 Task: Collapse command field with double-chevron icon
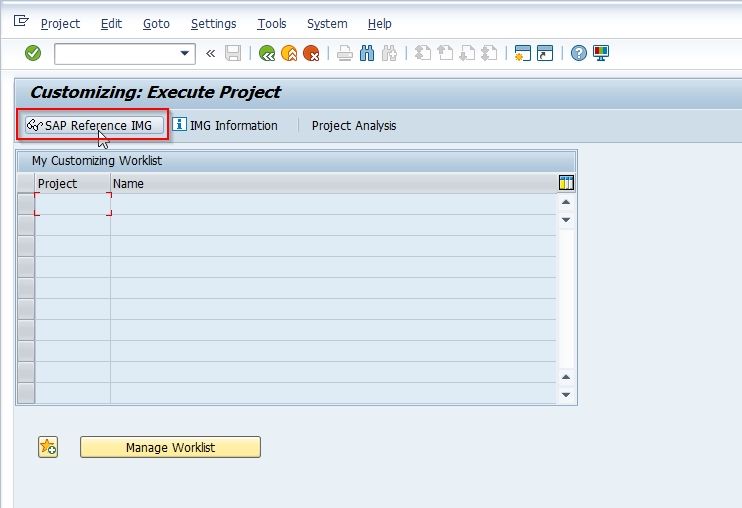(x=211, y=53)
